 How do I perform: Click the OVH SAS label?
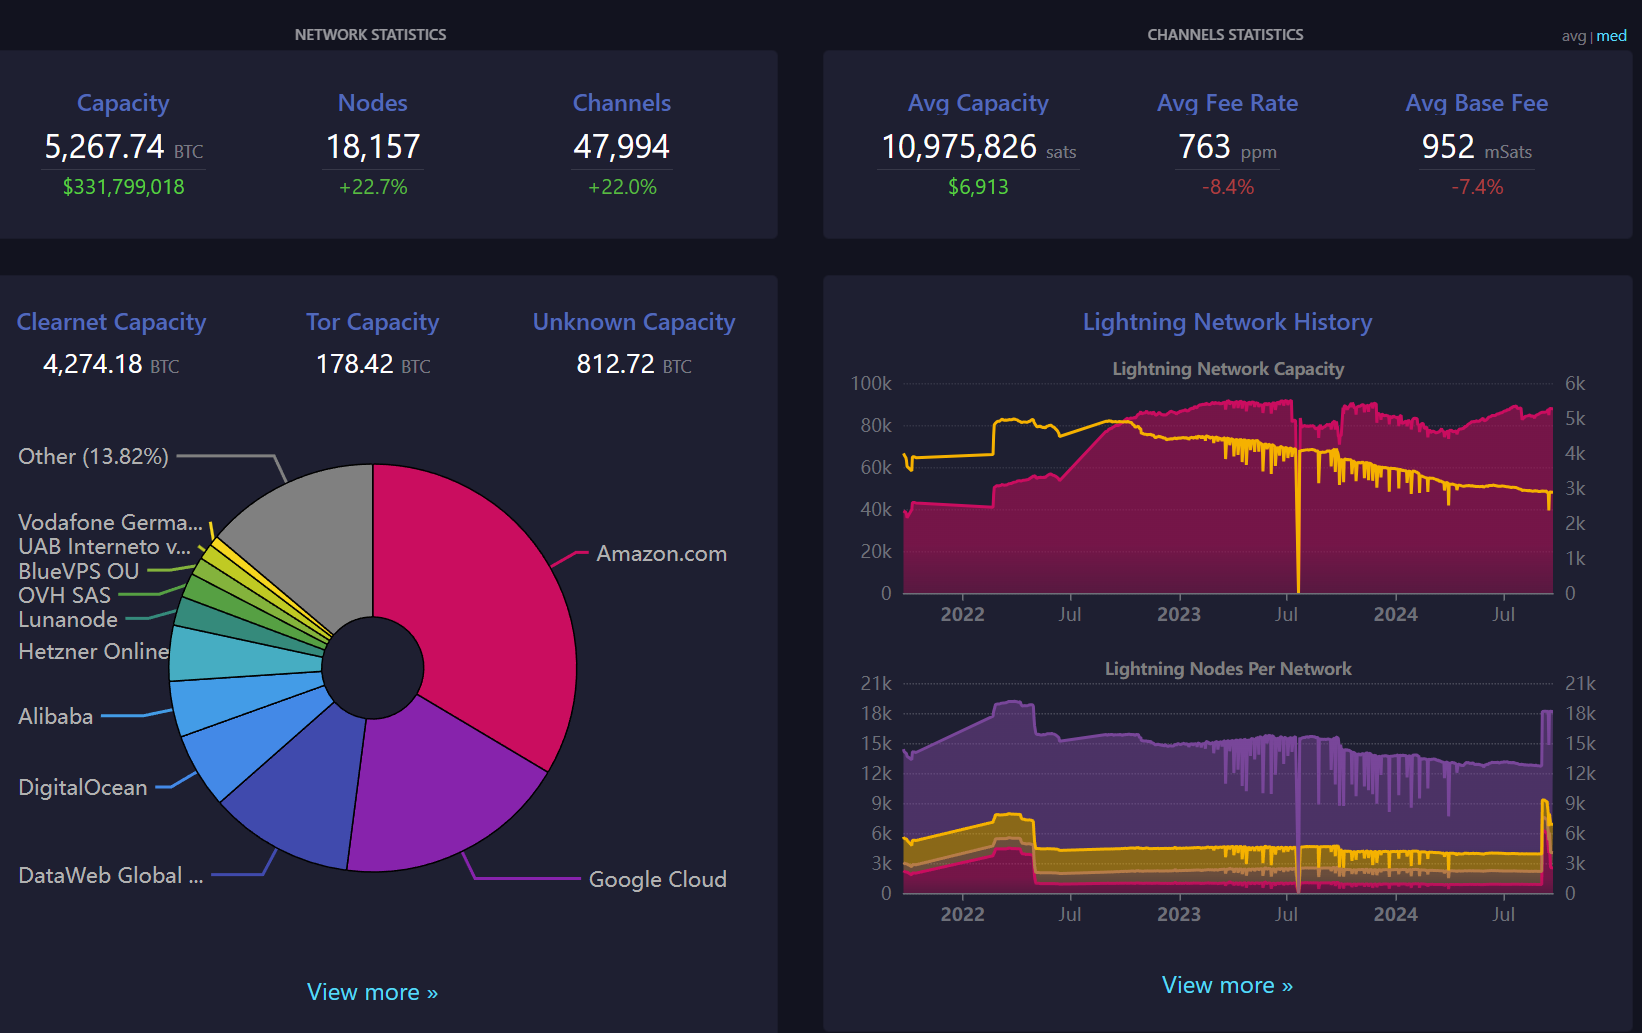[64, 596]
